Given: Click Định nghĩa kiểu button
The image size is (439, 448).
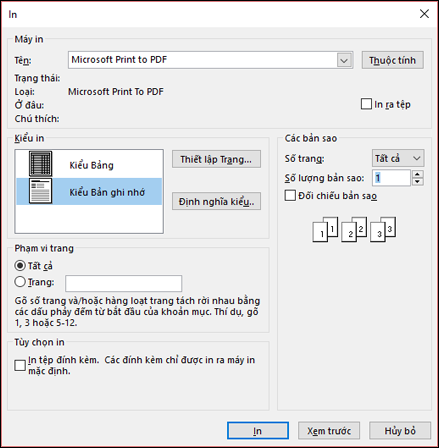Looking at the screenshot, I should click(x=216, y=201).
